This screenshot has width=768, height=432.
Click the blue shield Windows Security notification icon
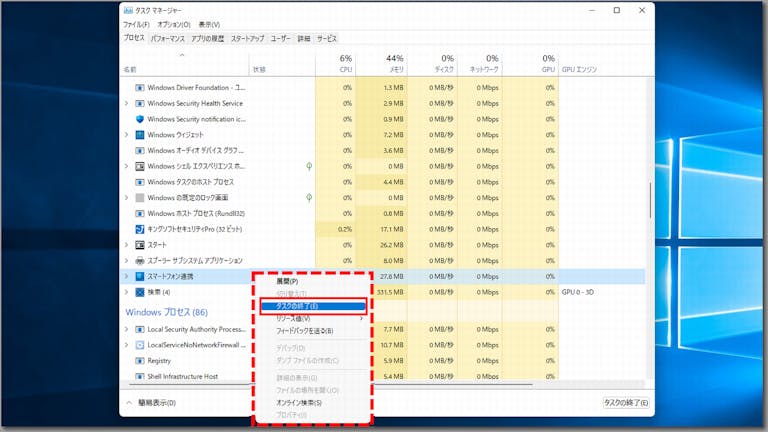[x=140, y=119]
